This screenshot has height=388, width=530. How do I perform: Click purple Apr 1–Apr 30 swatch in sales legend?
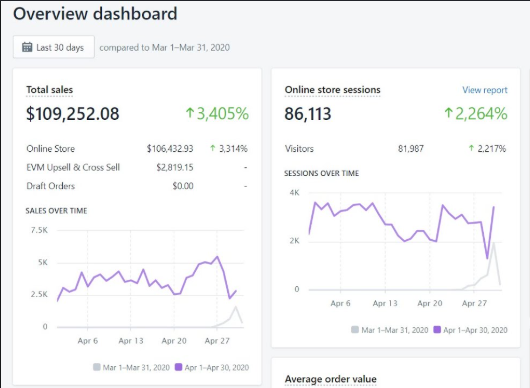[x=178, y=367]
